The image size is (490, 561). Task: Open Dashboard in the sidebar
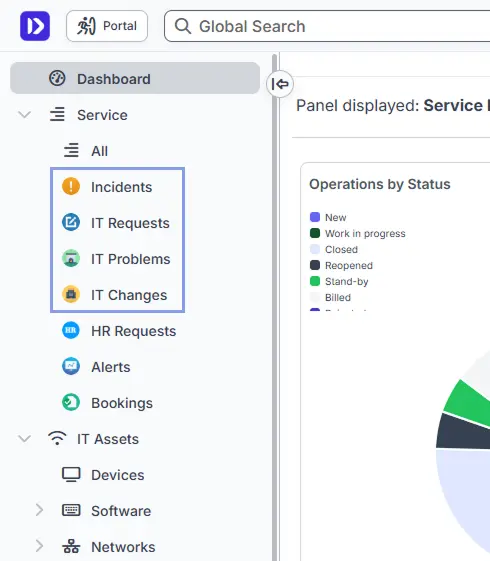pos(135,78)
